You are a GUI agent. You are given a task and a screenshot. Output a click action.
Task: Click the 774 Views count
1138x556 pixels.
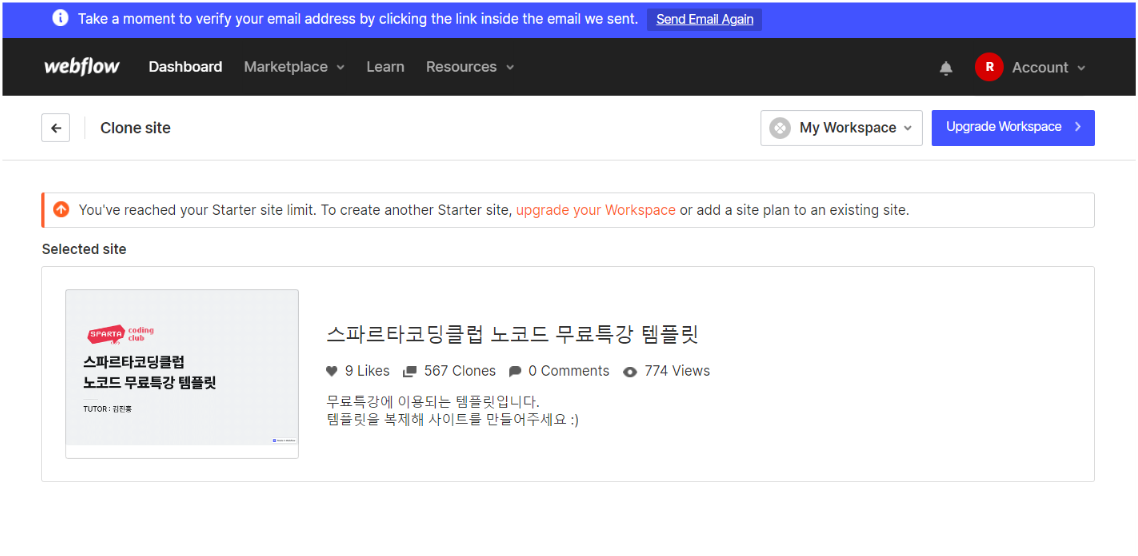(x=677, y=371)
